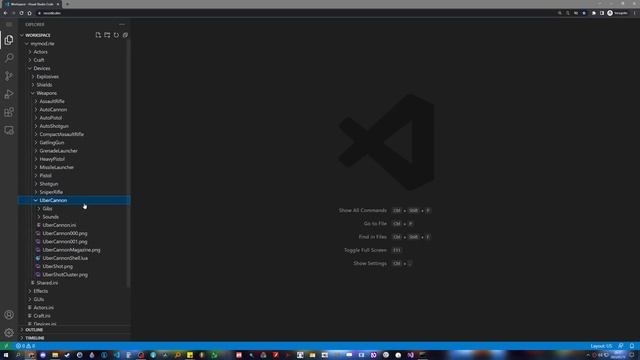Click the Explorer tree vertical scrollbar
640x360 pixels.
(129, 163)
